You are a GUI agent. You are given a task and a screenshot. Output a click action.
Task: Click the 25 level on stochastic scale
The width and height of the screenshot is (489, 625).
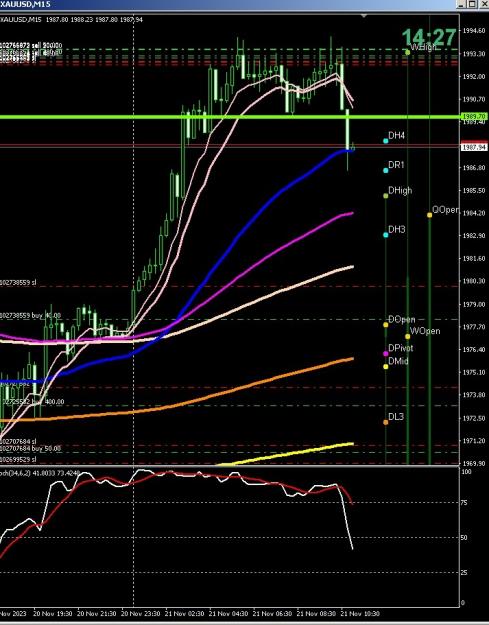464,573
